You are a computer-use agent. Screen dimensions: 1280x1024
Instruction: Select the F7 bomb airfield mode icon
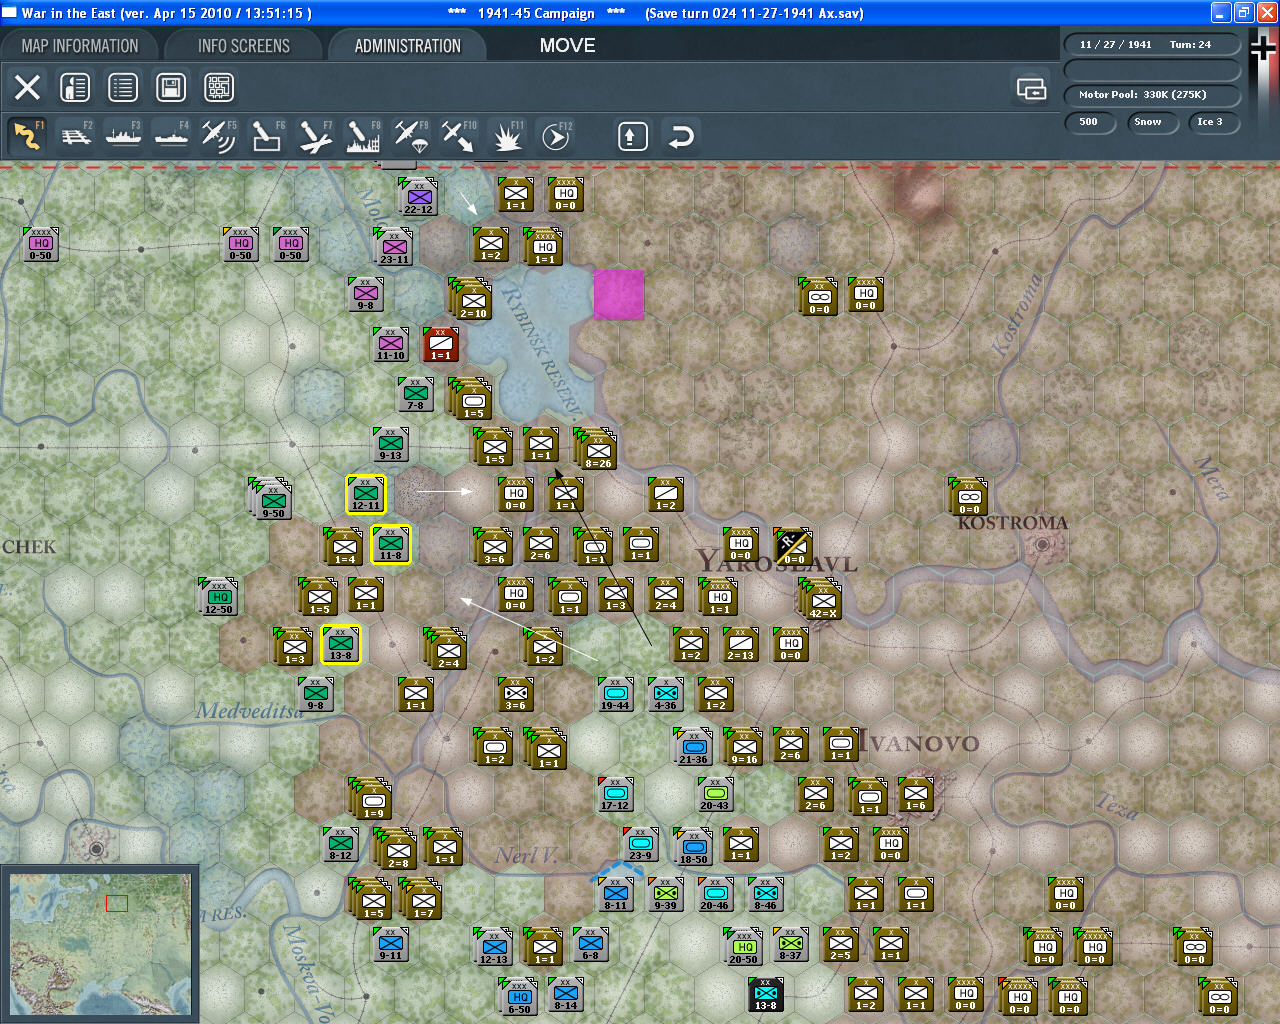(x=315, y=136)
